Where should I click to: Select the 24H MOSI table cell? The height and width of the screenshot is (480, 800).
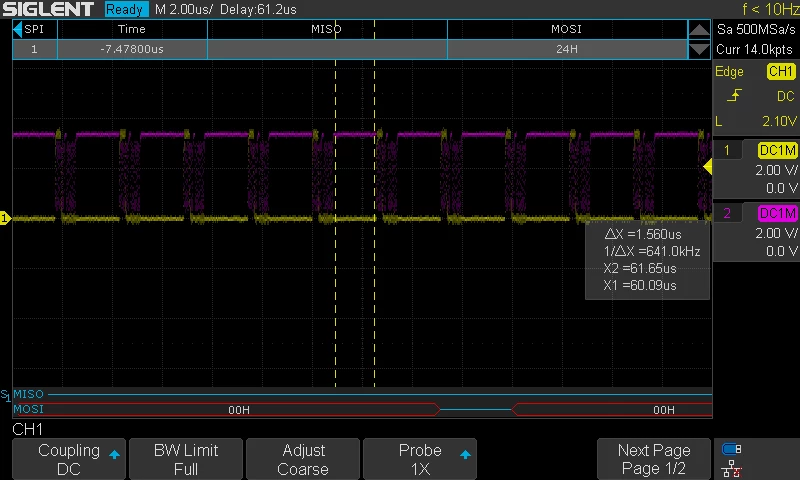567,49
